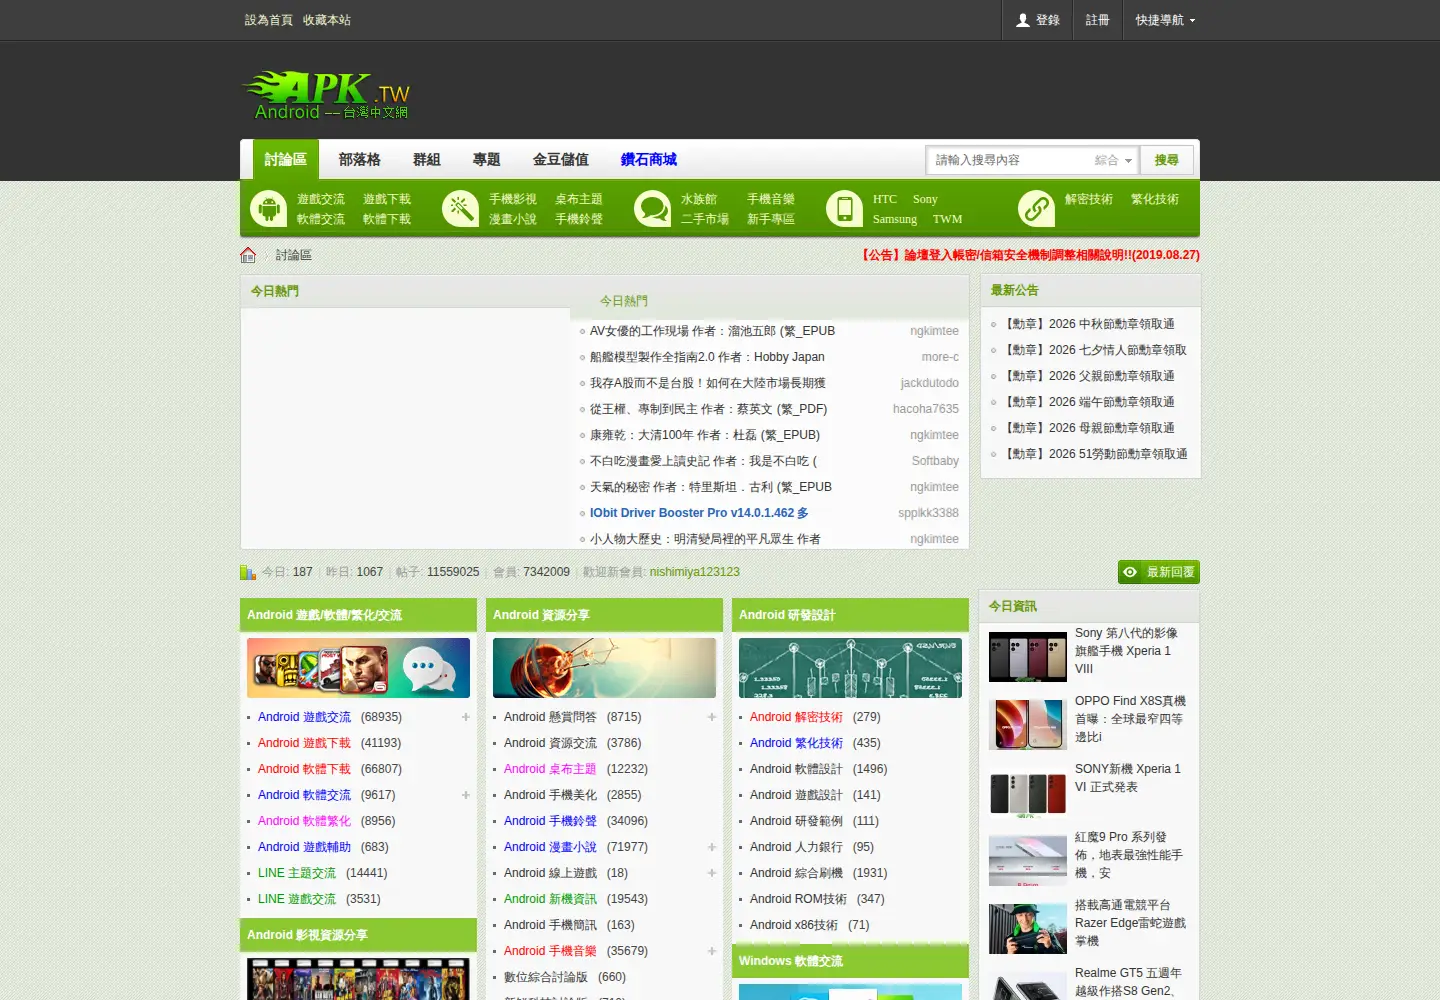This screenshot has height=1000, width=1440.
Task: Open new member nishimiya123123 profile
Action: click(695, 572)
